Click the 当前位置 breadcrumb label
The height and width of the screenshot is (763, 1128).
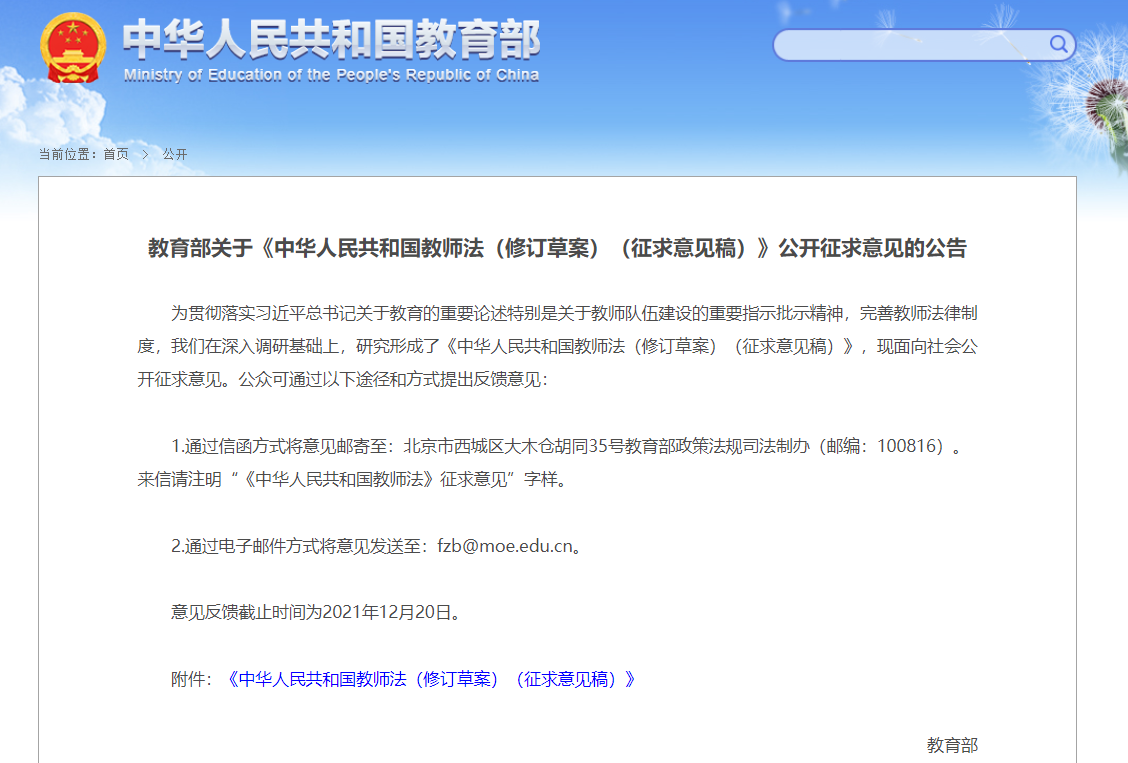[x=67, y=154]
